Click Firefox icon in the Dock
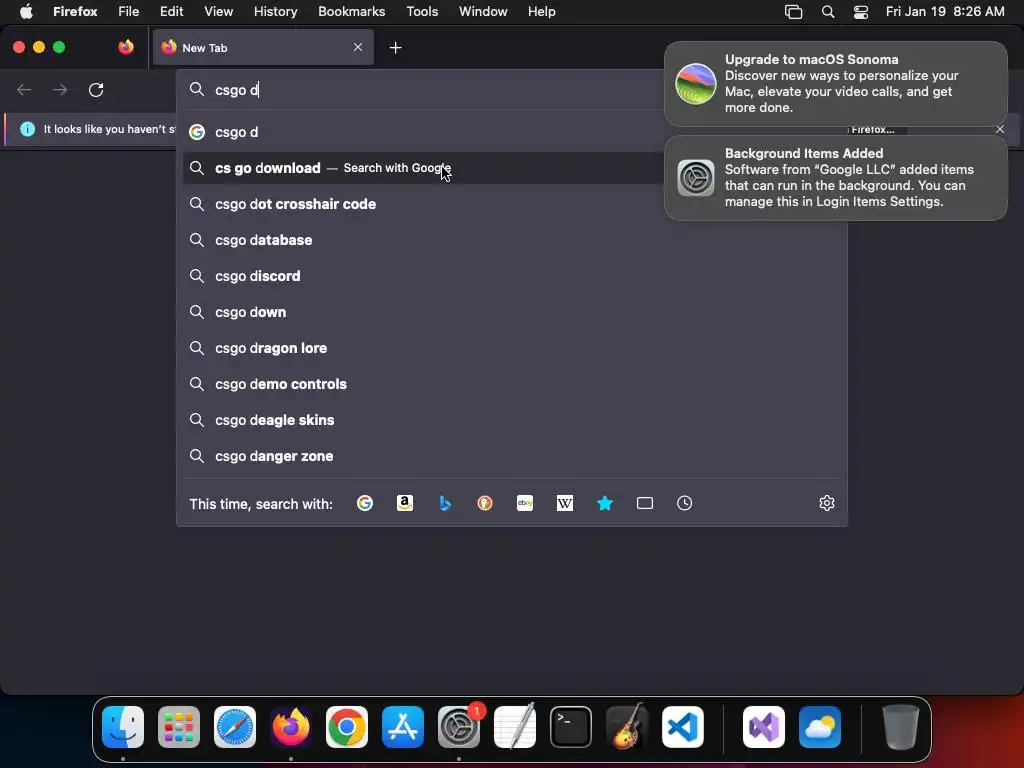1024x768 pixels. click(291, 727)
